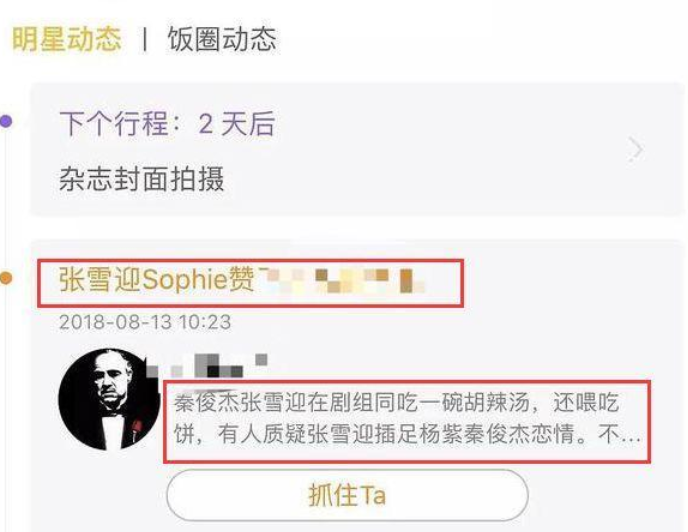688x532 pixels.
Task: Tap the 抓住Ta button
Action: coord(347,495)
